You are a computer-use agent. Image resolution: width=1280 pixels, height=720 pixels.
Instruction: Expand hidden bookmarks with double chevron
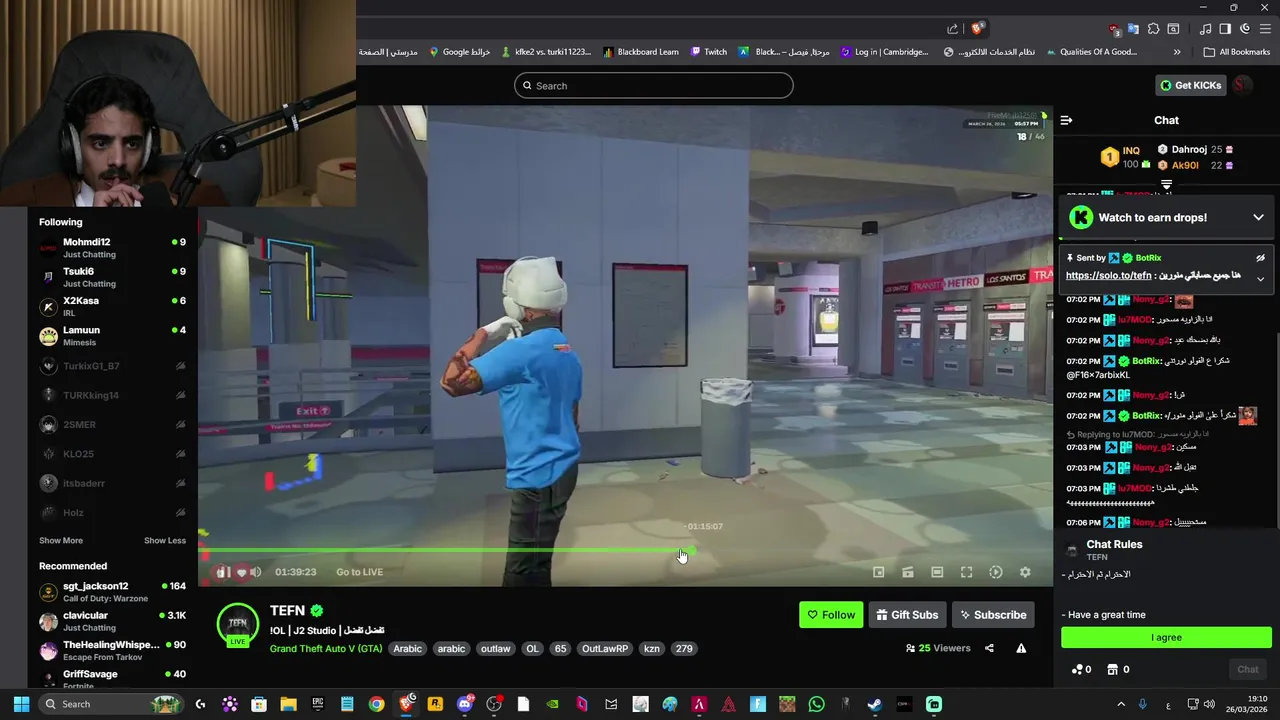click(x=1177, y=52)
